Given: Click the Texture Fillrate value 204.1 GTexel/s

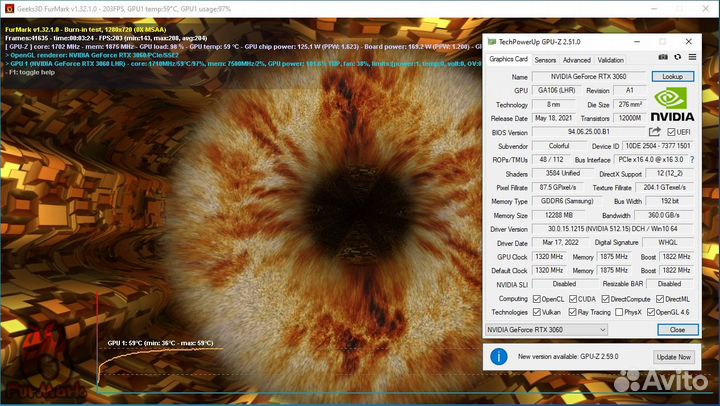Looking at the screenshot, I should pyautogui.click(x=664, y=187).
